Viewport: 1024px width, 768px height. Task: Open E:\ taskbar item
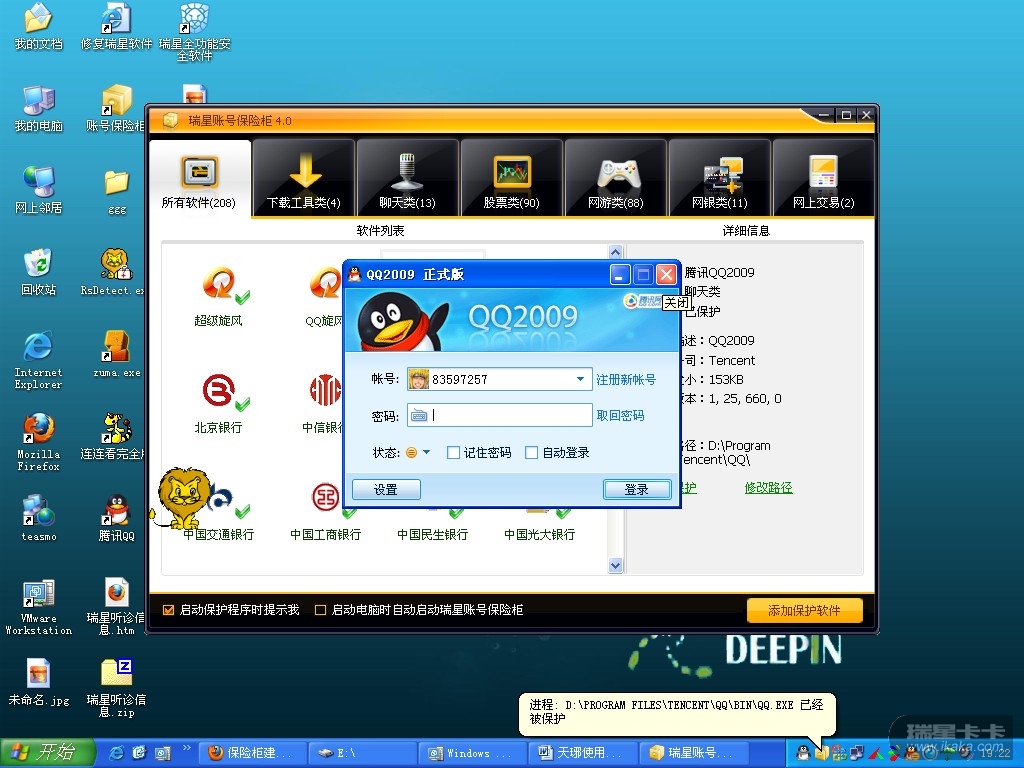pyautogui.click(x=361, y=753)
